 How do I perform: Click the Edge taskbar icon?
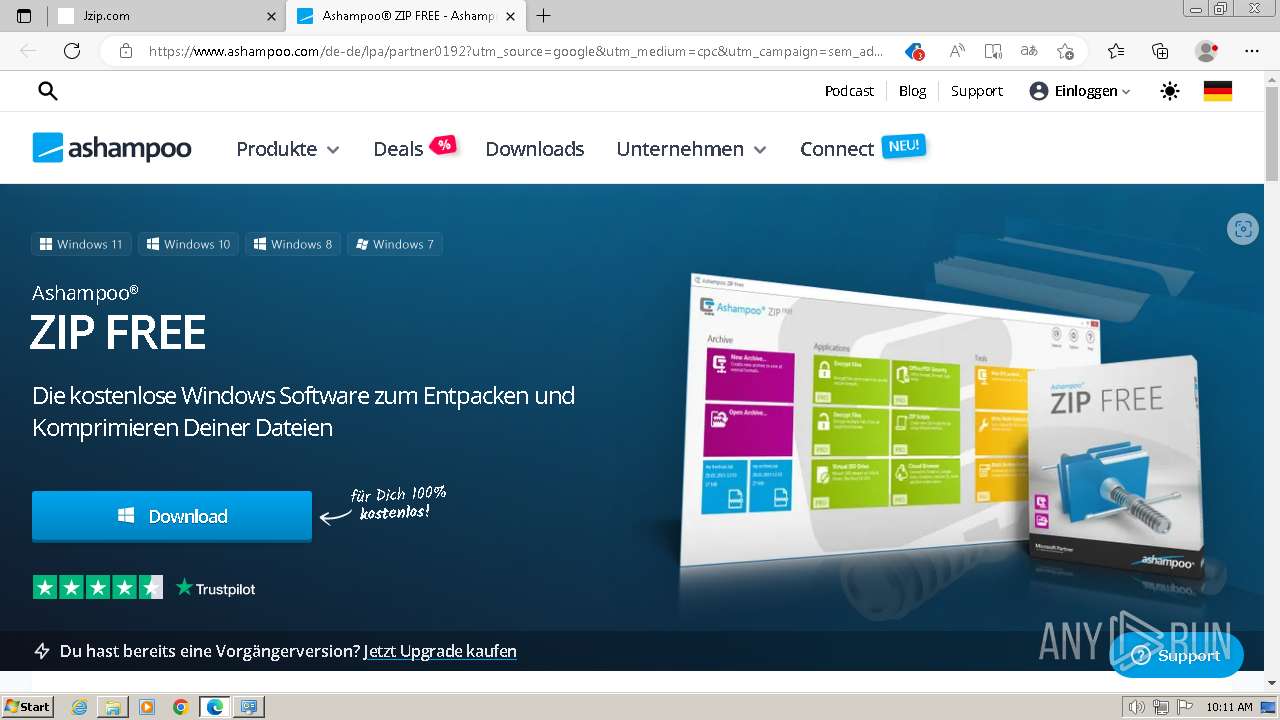click(214, 707)
